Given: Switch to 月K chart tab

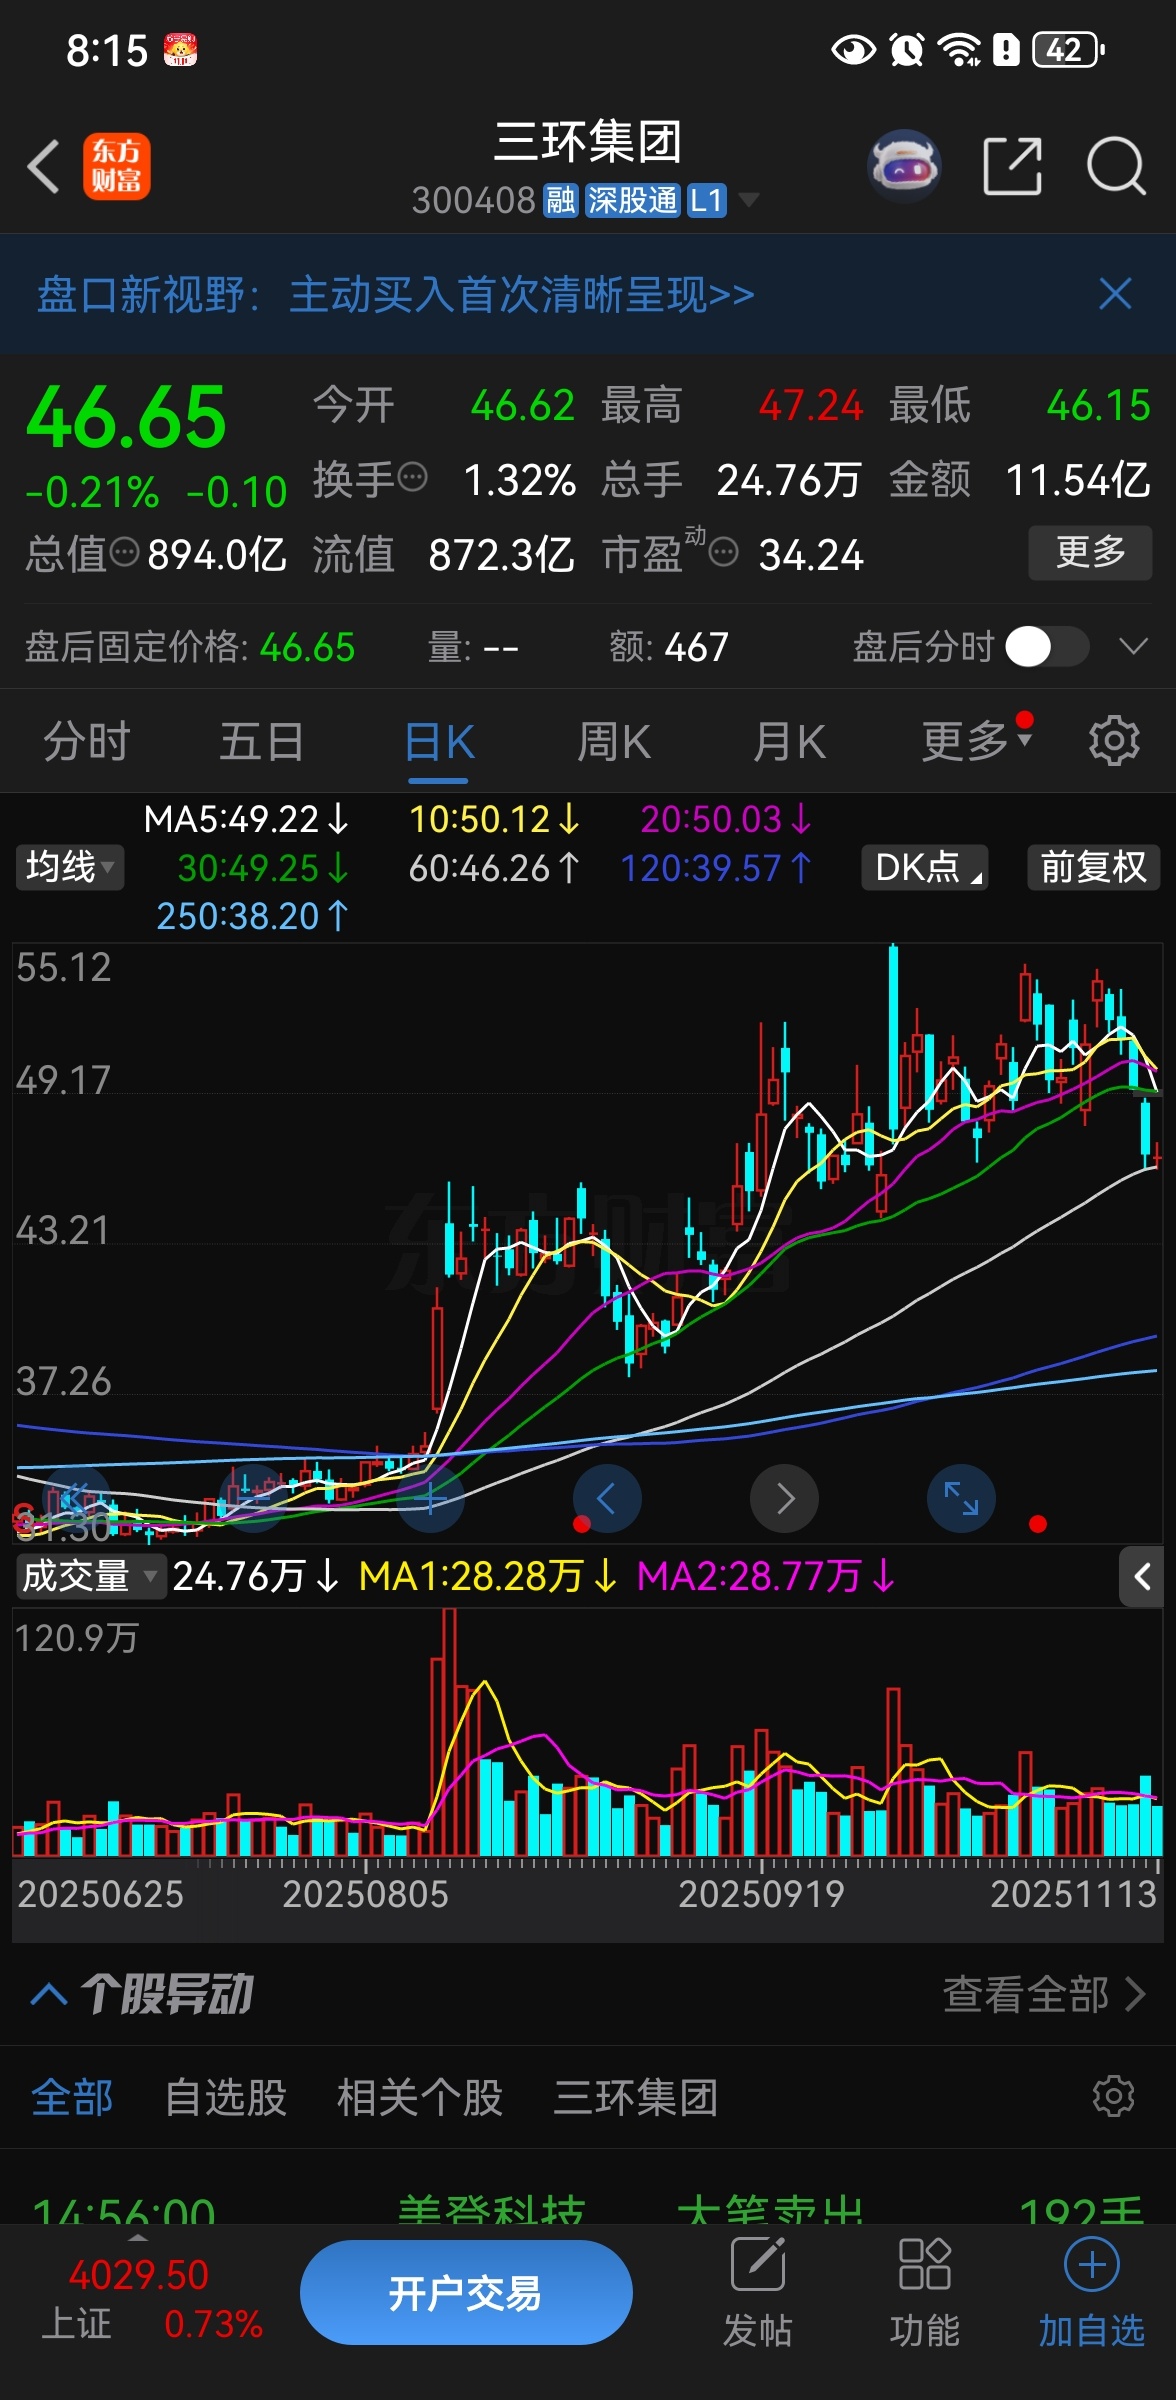Looking at the screenshot, I should click(790, 742).
